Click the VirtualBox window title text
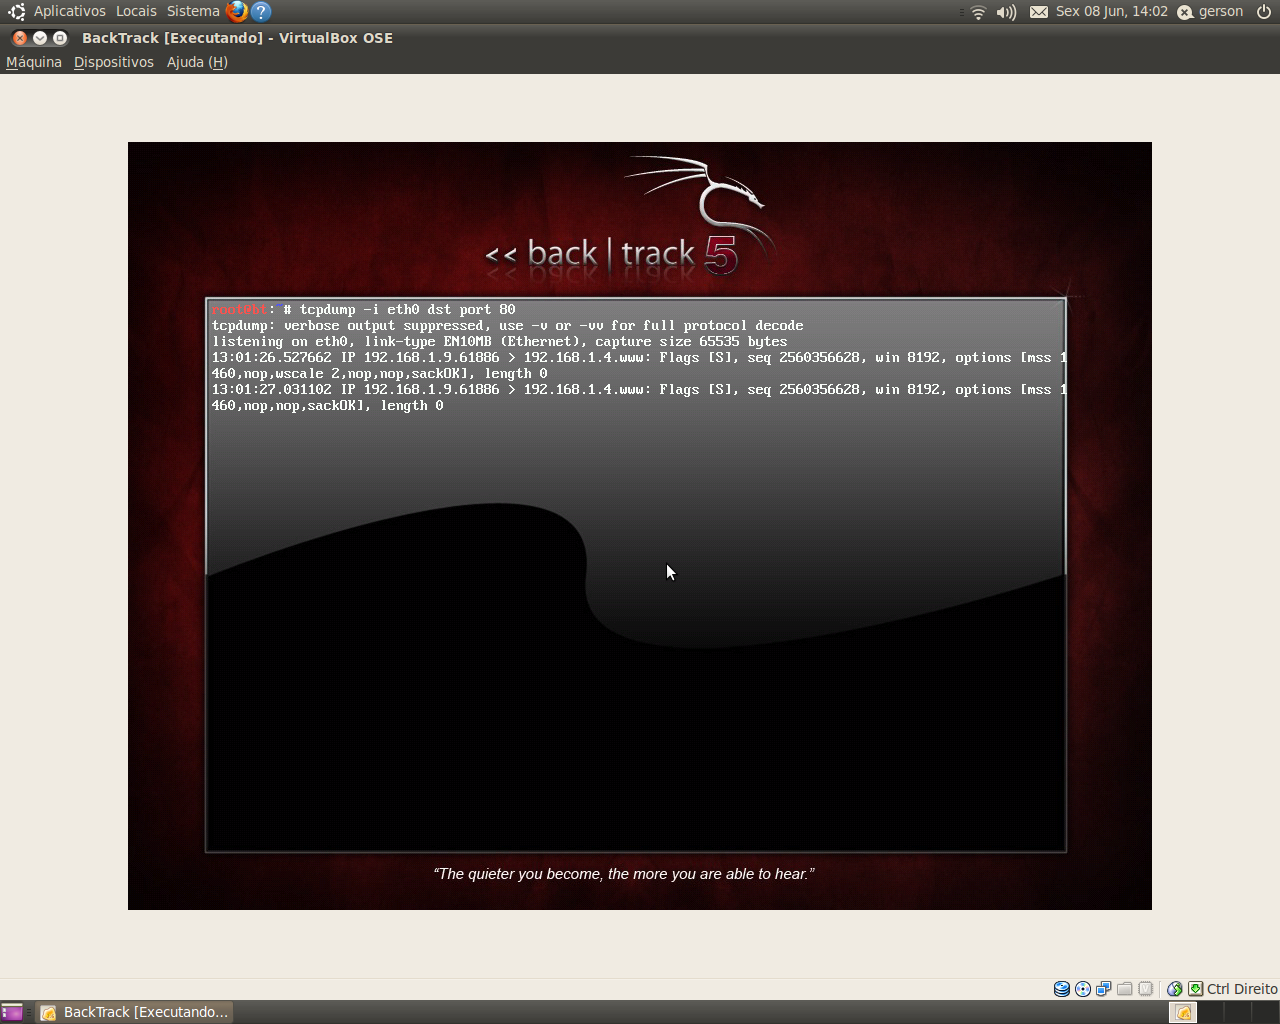 click(237, 38)
